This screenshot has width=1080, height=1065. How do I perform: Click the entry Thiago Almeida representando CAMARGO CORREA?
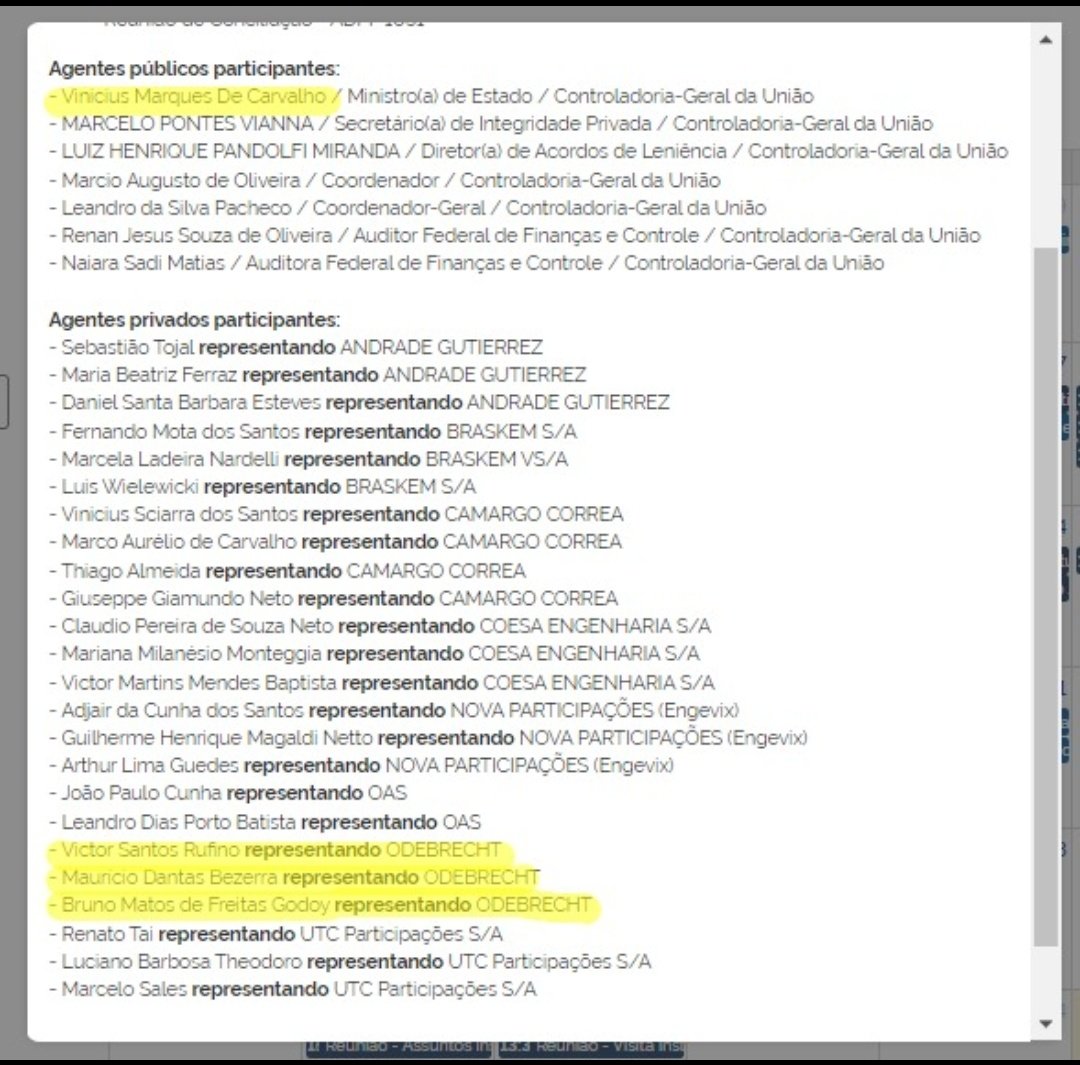point(287,571)
